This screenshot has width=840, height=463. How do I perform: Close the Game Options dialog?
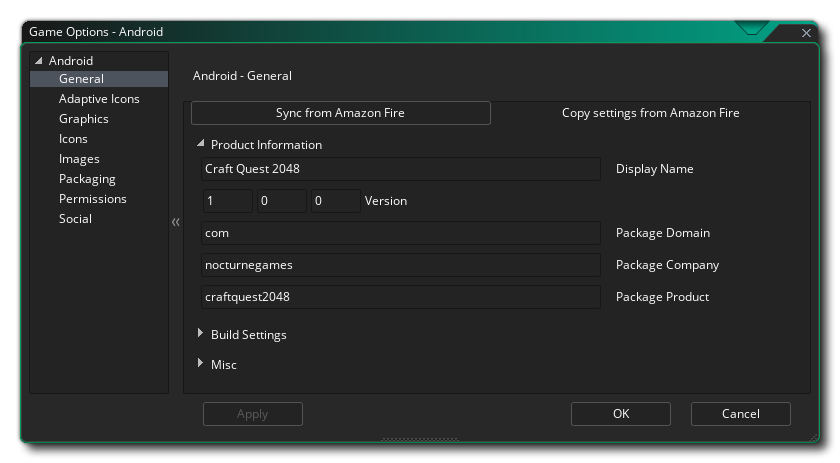[x=806, y=33]
